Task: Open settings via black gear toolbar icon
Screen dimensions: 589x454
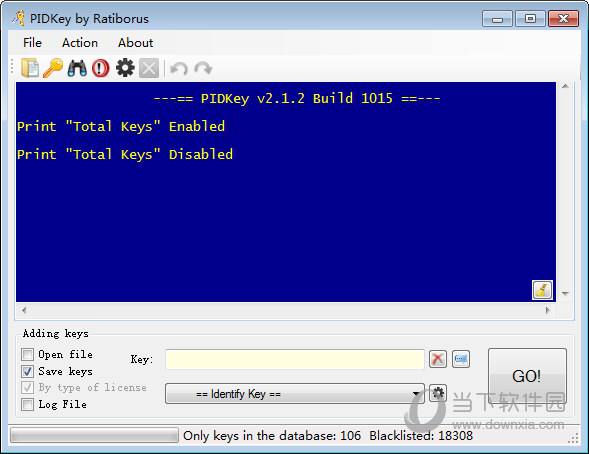Action: coord(125,68)
